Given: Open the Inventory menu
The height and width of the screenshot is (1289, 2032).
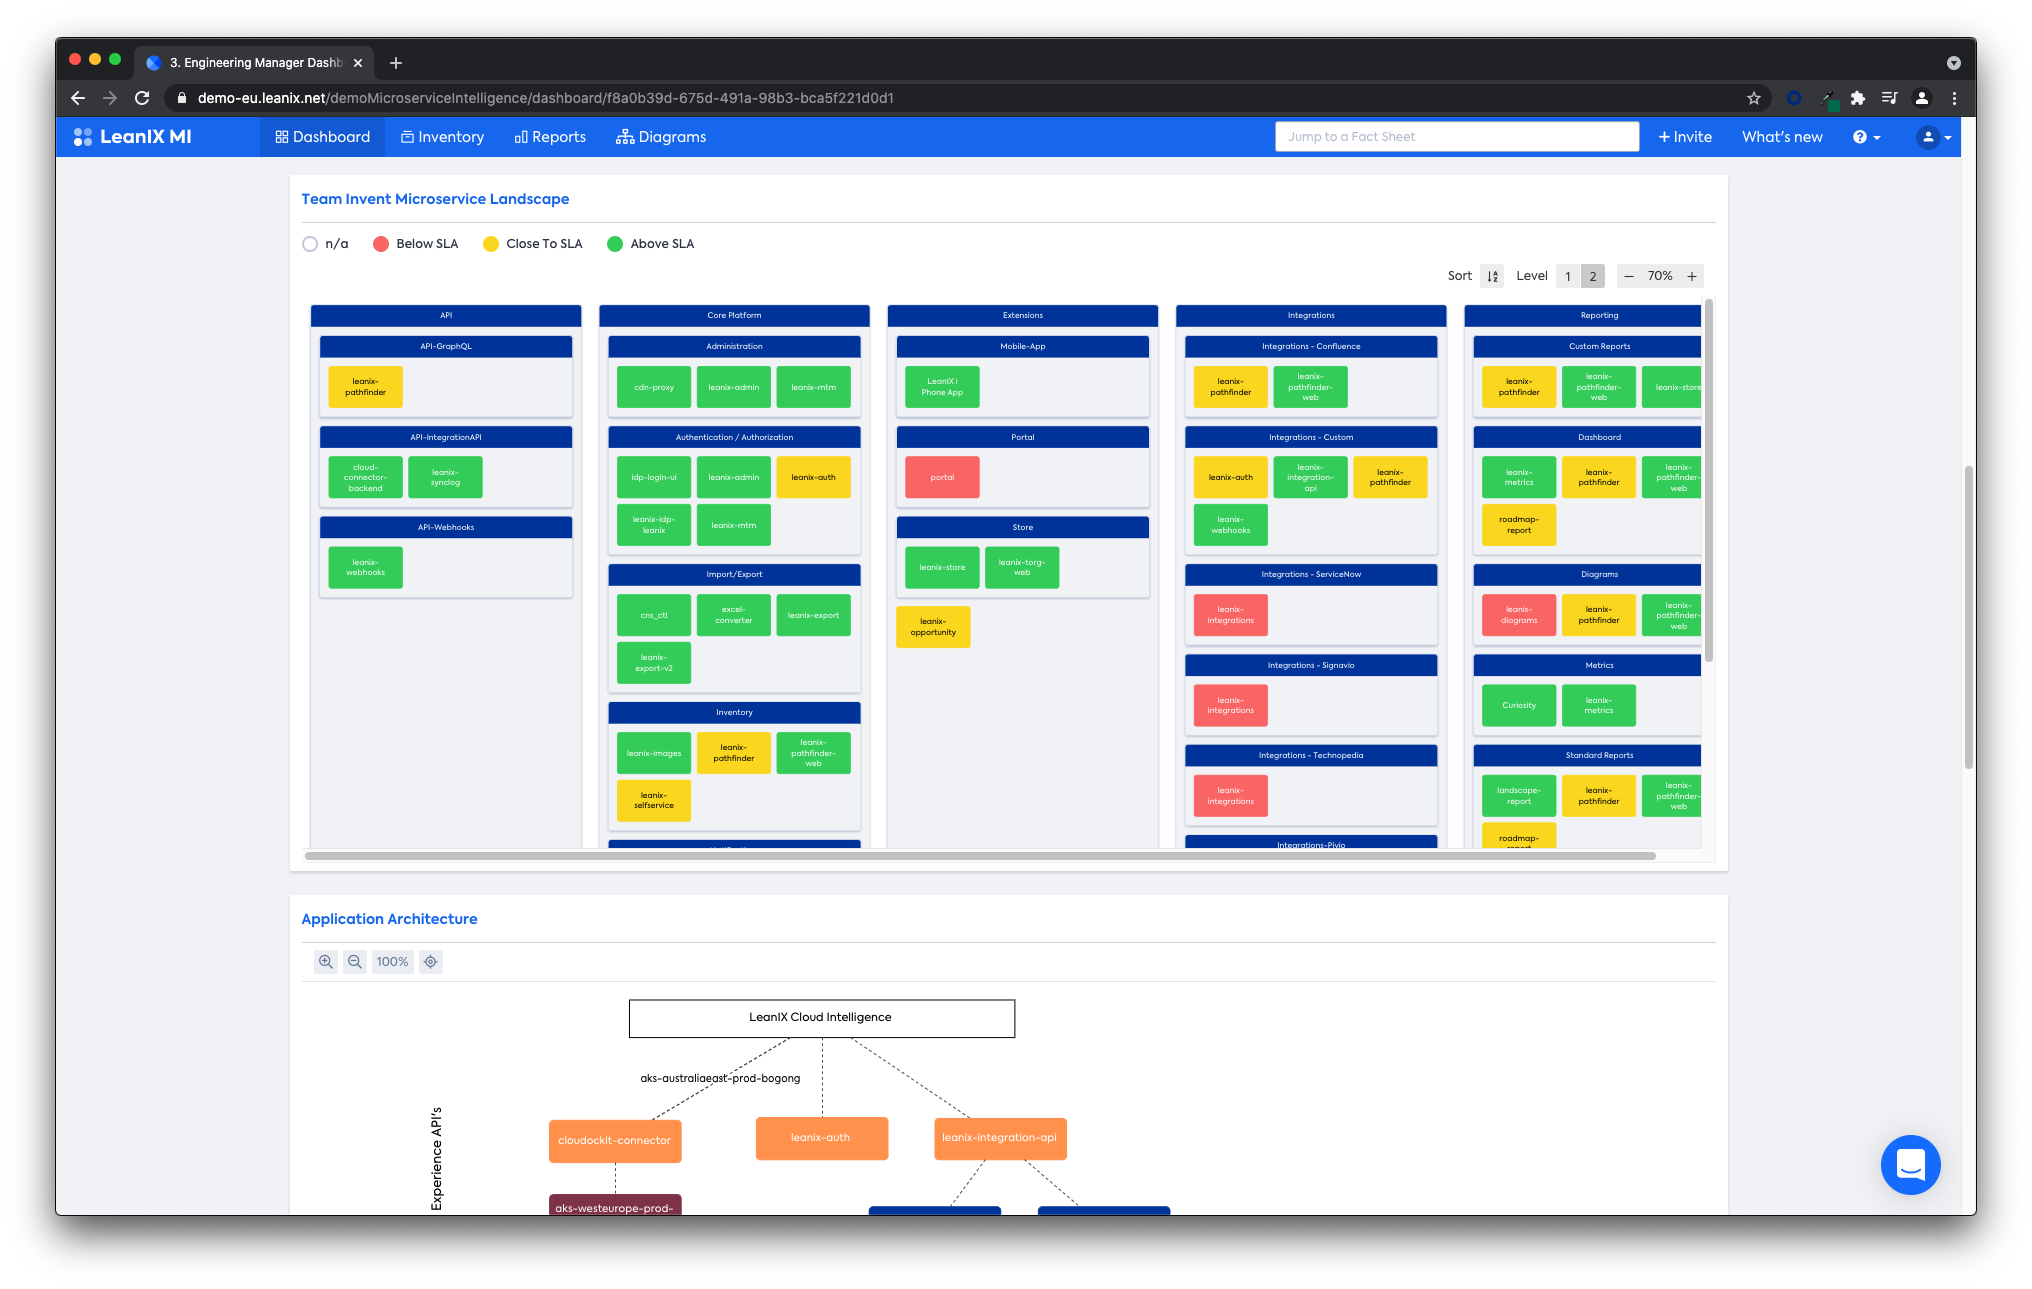Looking at the screenshot, I should tap(442, 137).
